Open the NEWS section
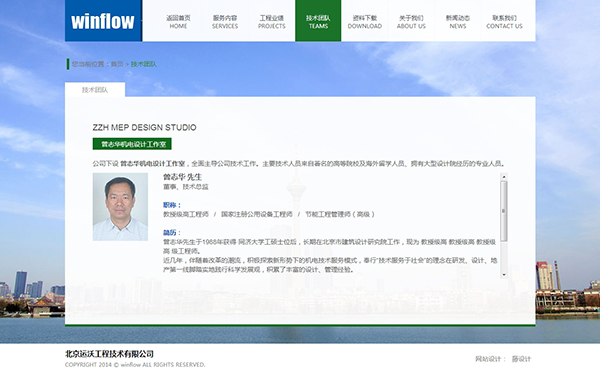This screenshot has width=600, height=375. (x=458, y=22)
